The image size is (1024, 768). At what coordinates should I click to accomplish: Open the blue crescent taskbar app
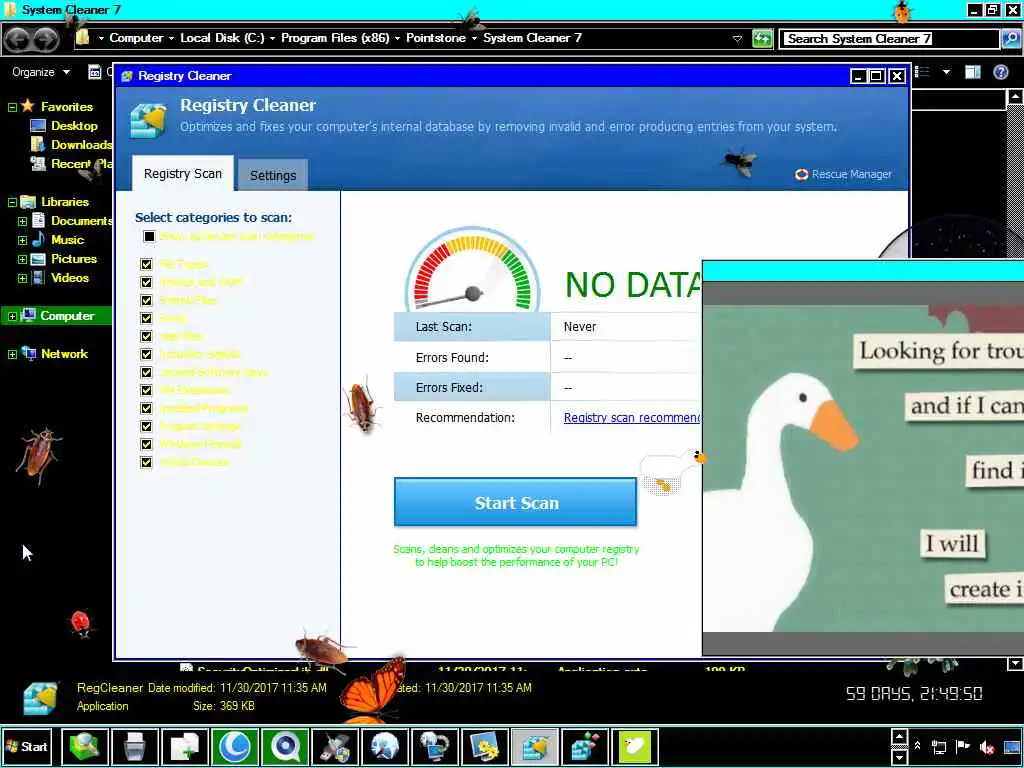234,746
